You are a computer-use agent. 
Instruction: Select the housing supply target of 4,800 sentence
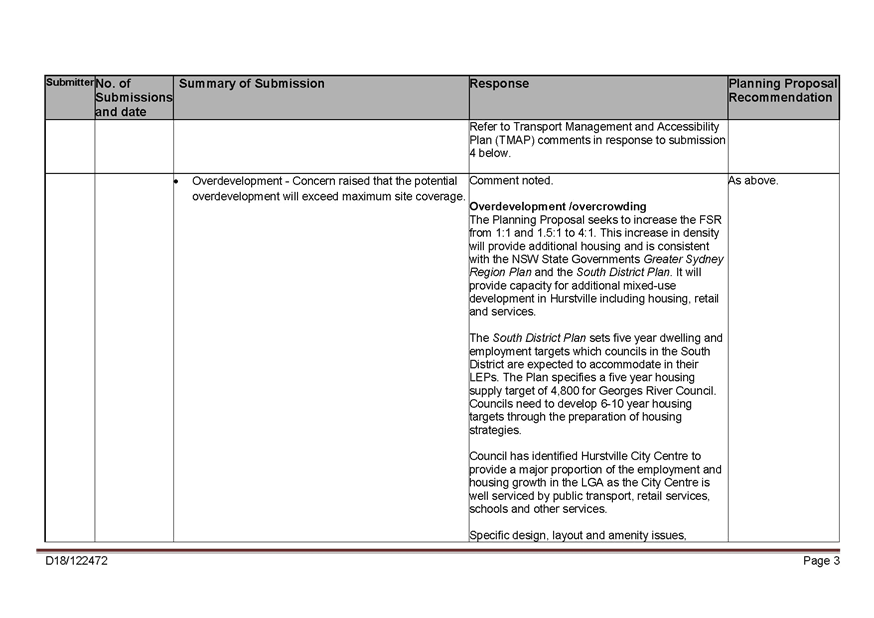(x=596, y=391)
